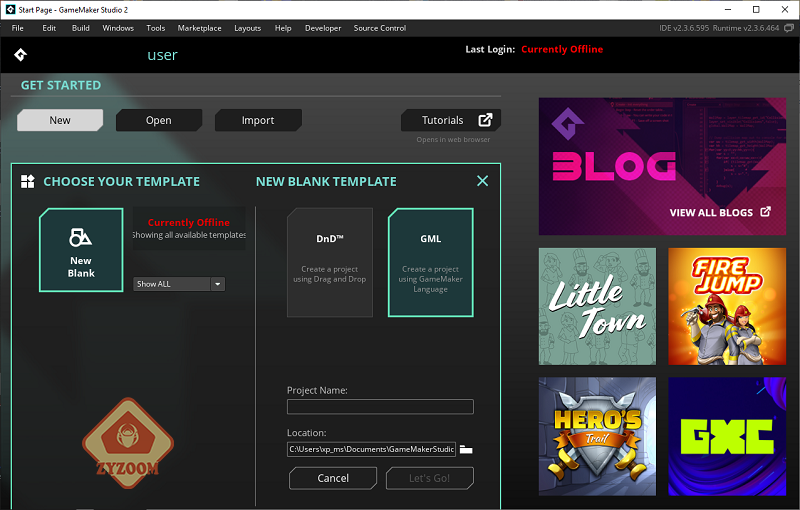
Task: Choose the GML GameMaker Language project type
Action: coord(431,262)
